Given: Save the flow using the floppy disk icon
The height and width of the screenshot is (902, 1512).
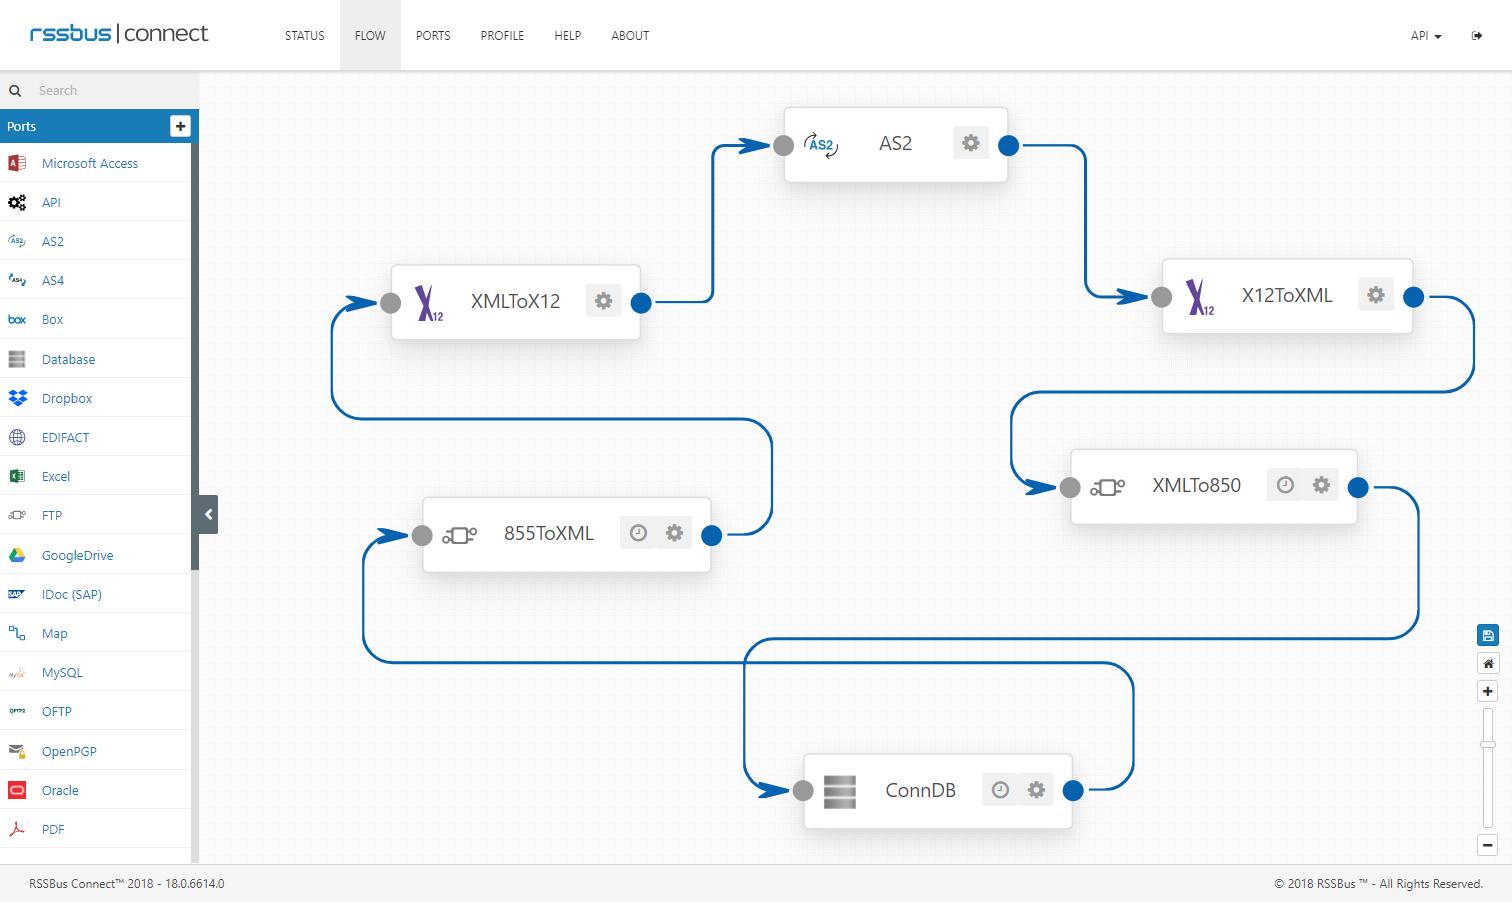Looking at the screenshot, I should click(1487, 635).
